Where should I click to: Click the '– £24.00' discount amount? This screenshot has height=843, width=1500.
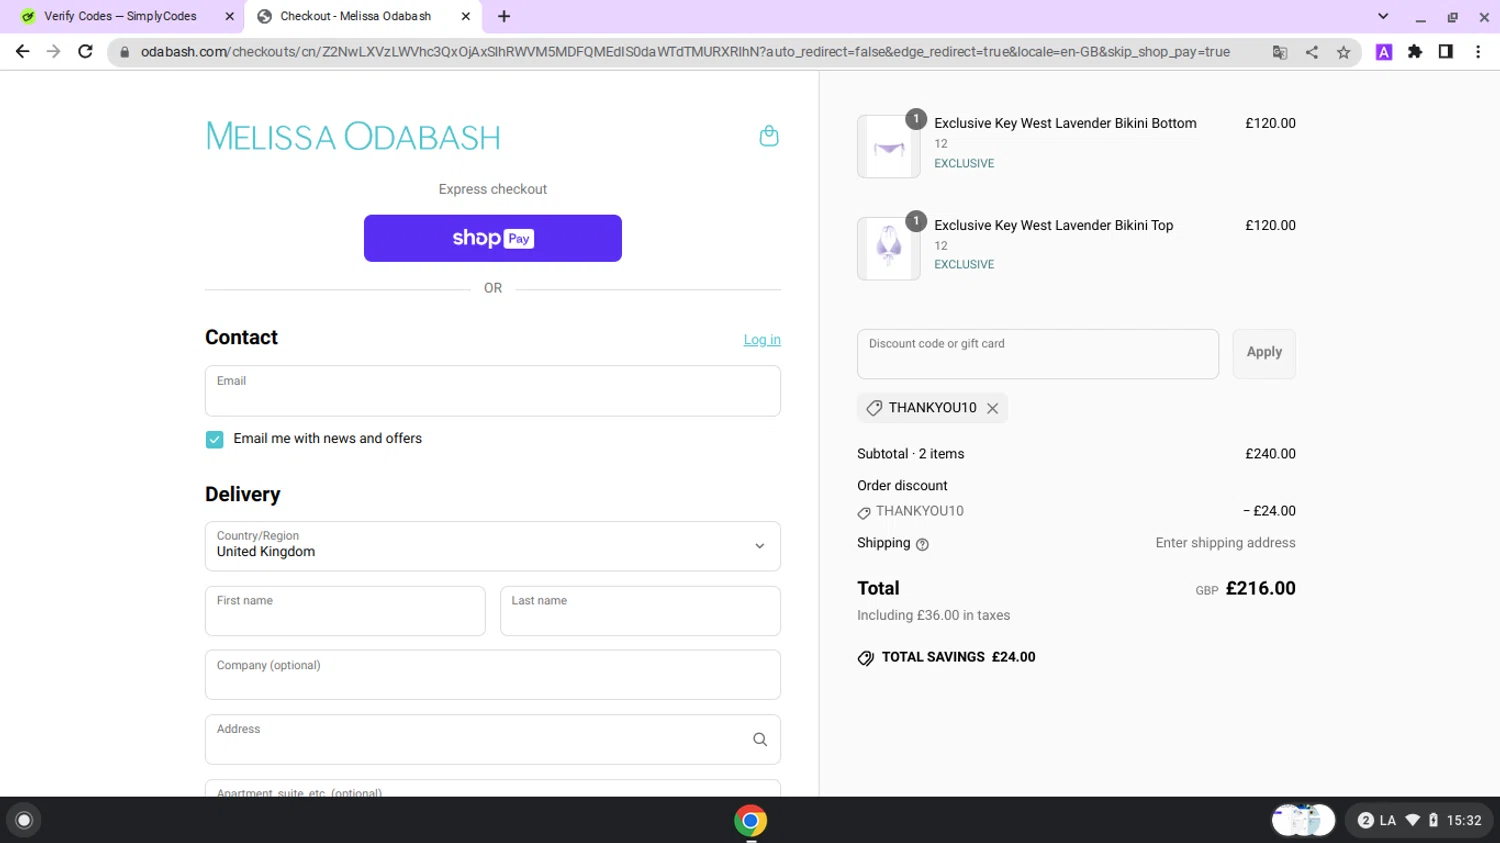pos(1269,511)
